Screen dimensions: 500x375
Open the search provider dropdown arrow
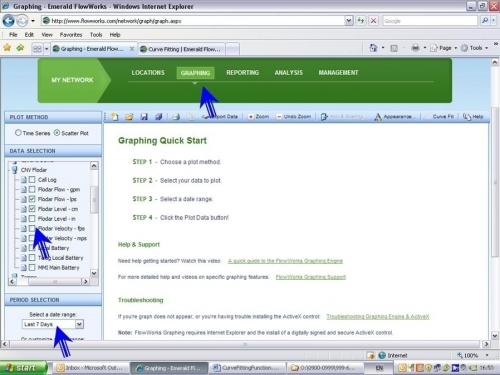coord(494,21)
